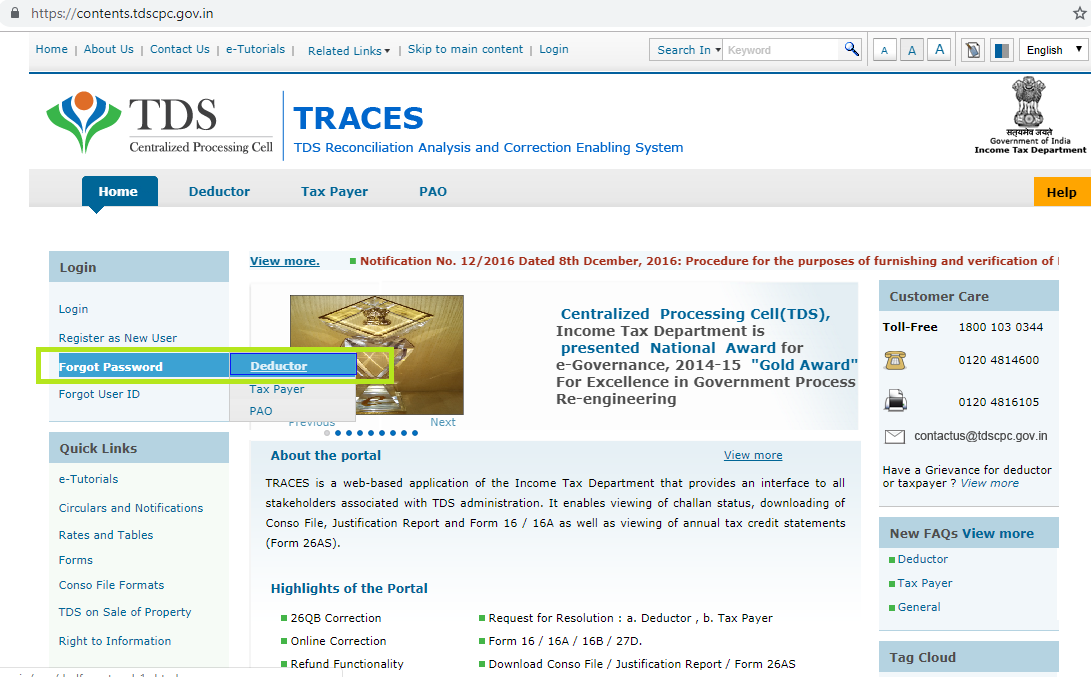Image resolution: width=1091 pixels, height=677 pixels.
Task: Open the Forms quick link
Action: (76, 560)
